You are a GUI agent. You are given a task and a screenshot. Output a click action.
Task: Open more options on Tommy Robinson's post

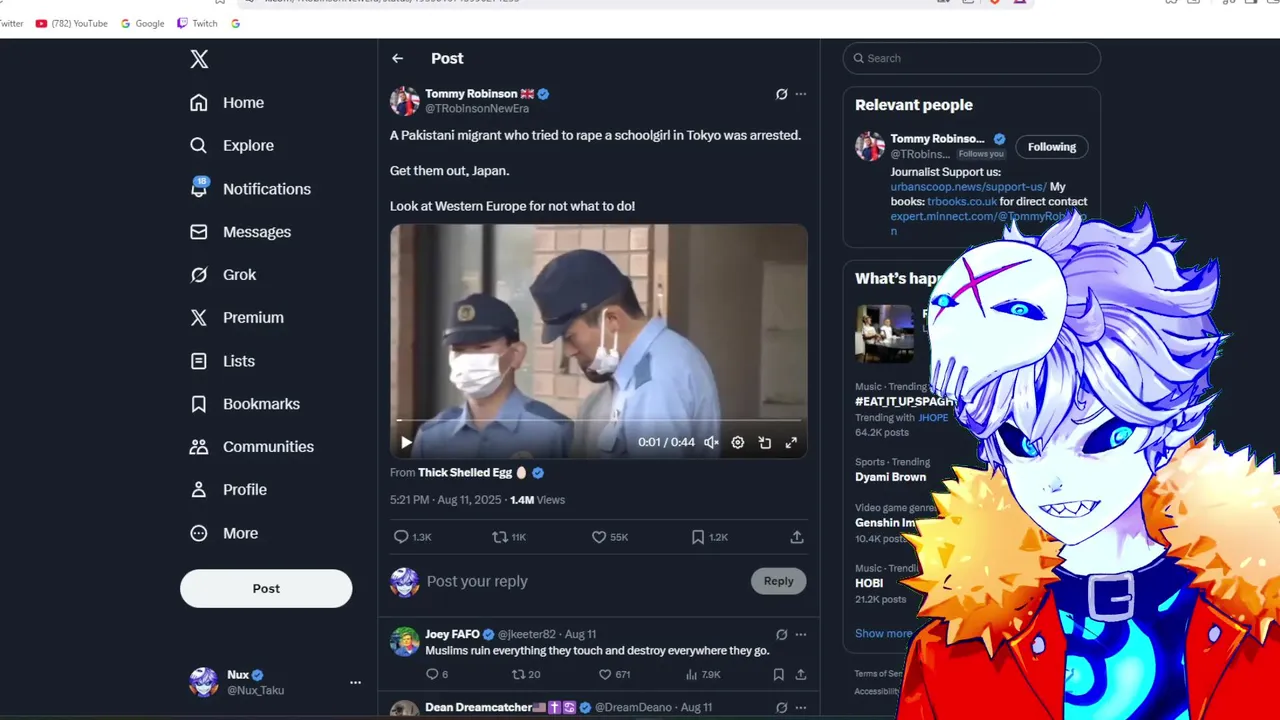point(800,94)
